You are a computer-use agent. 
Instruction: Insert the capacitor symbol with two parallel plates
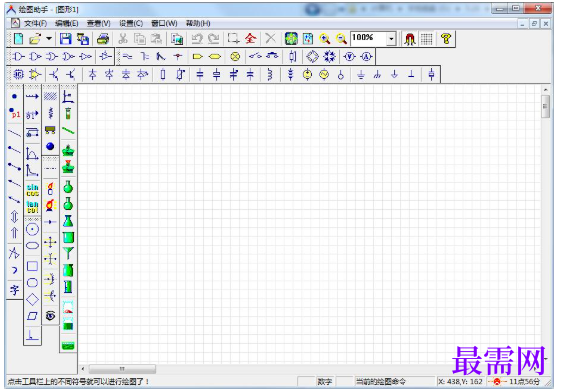pyautogui.click(x=200, y=74)
